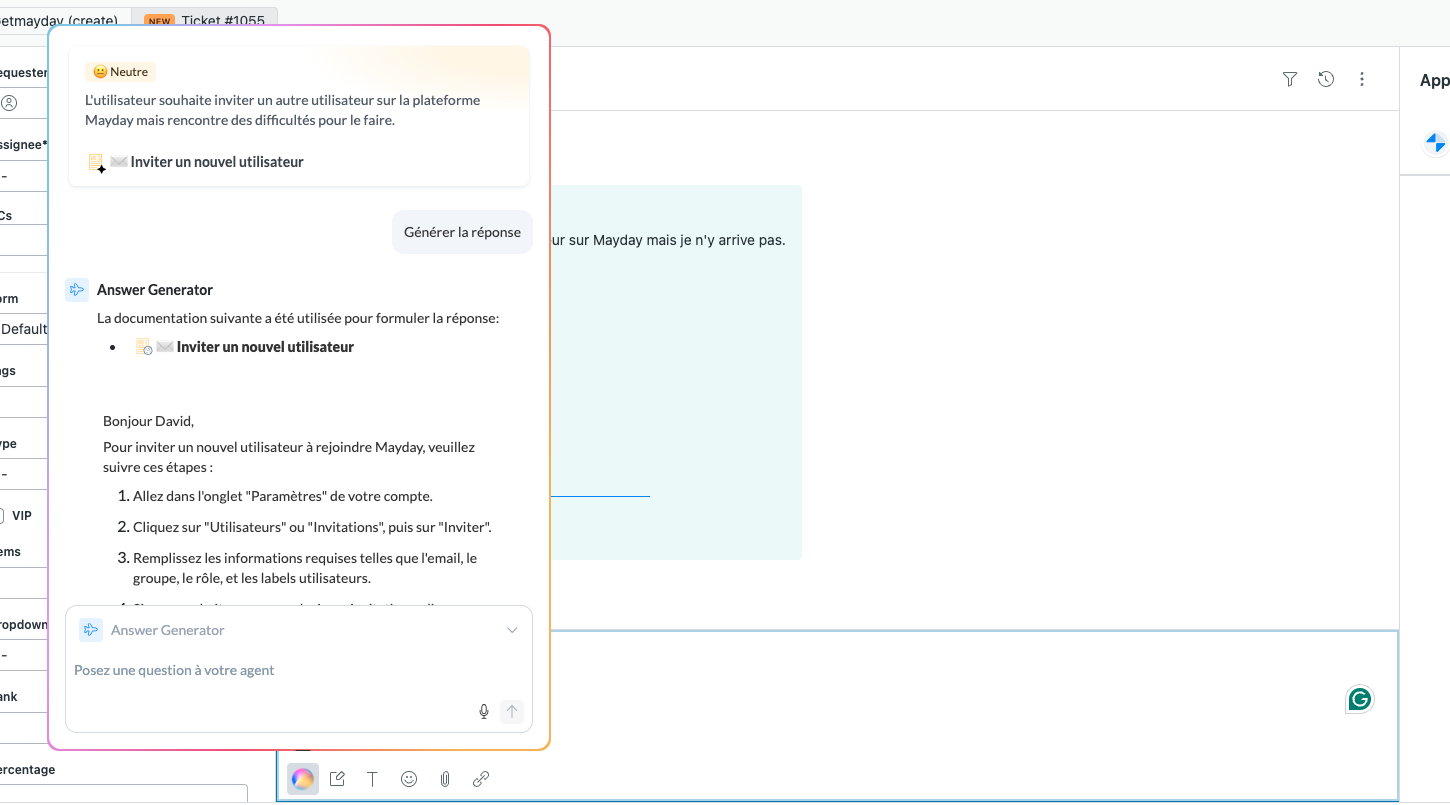
Task: Open the conversation filter funnel icon
Action: (1290, 79)
